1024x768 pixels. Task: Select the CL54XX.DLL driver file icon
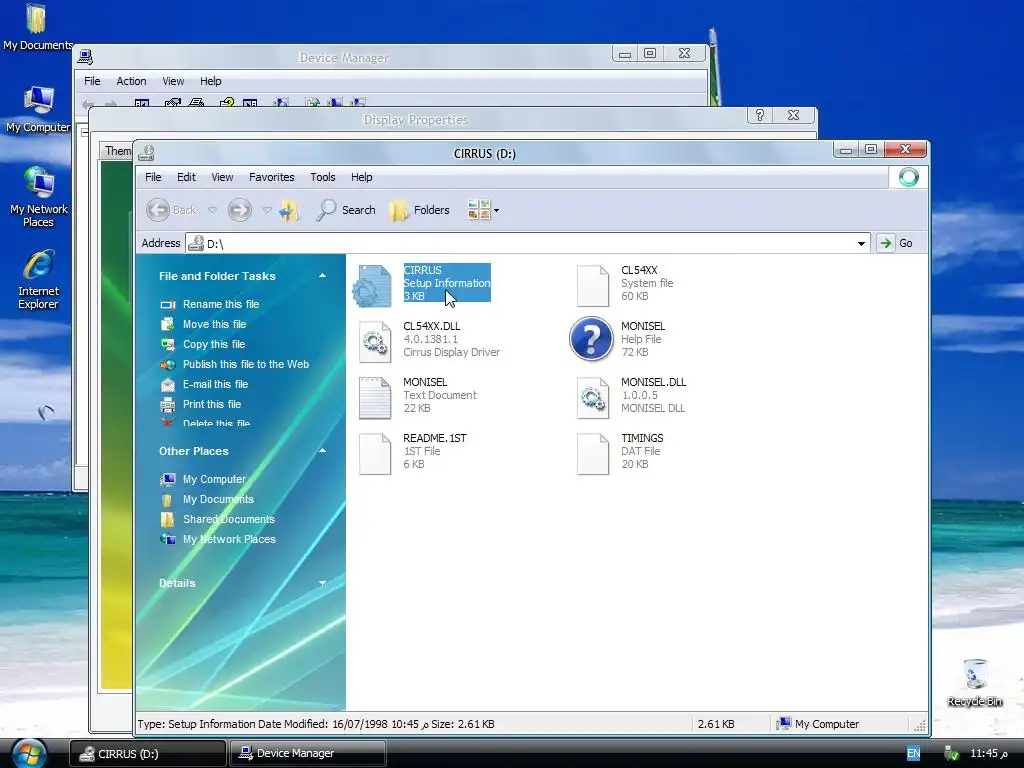(x=375, y=341)
